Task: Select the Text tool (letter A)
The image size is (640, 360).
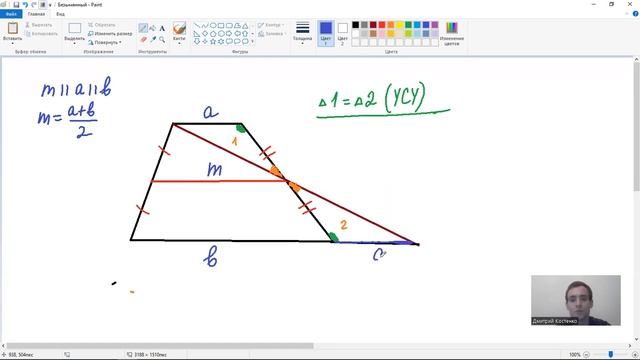Action: [162, 28]
